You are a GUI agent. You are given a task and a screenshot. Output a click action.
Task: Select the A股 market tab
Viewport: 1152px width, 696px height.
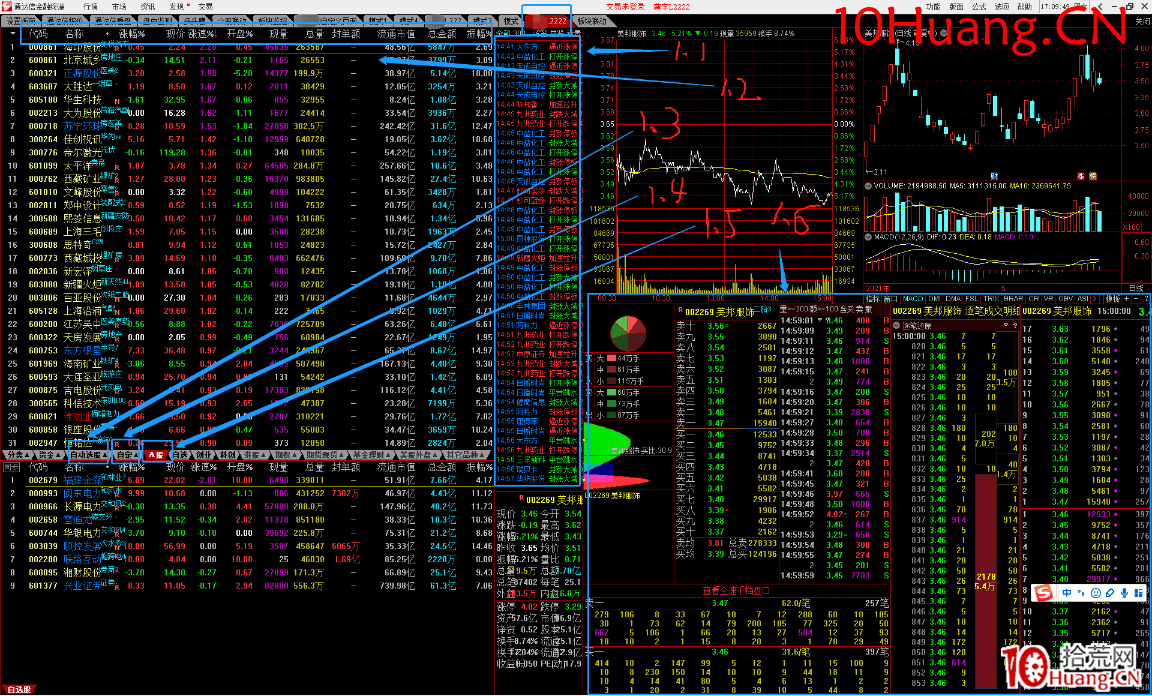156,455
